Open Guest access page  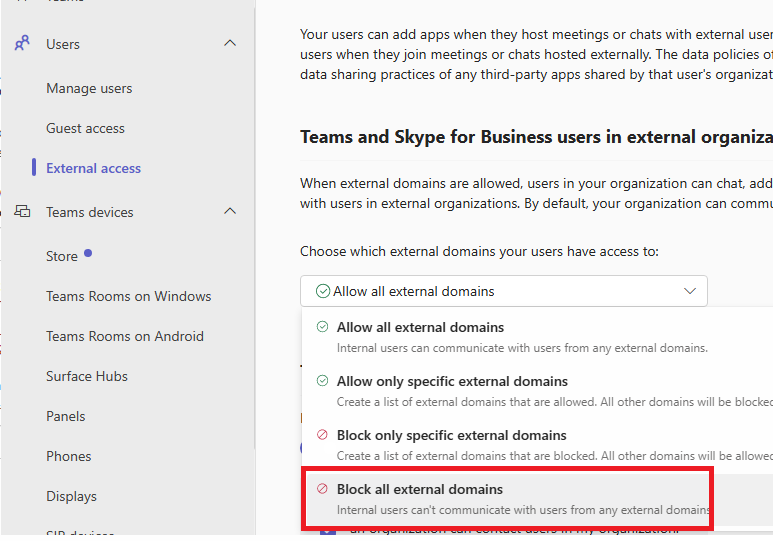pyautogui.click(x=85, y=128)
